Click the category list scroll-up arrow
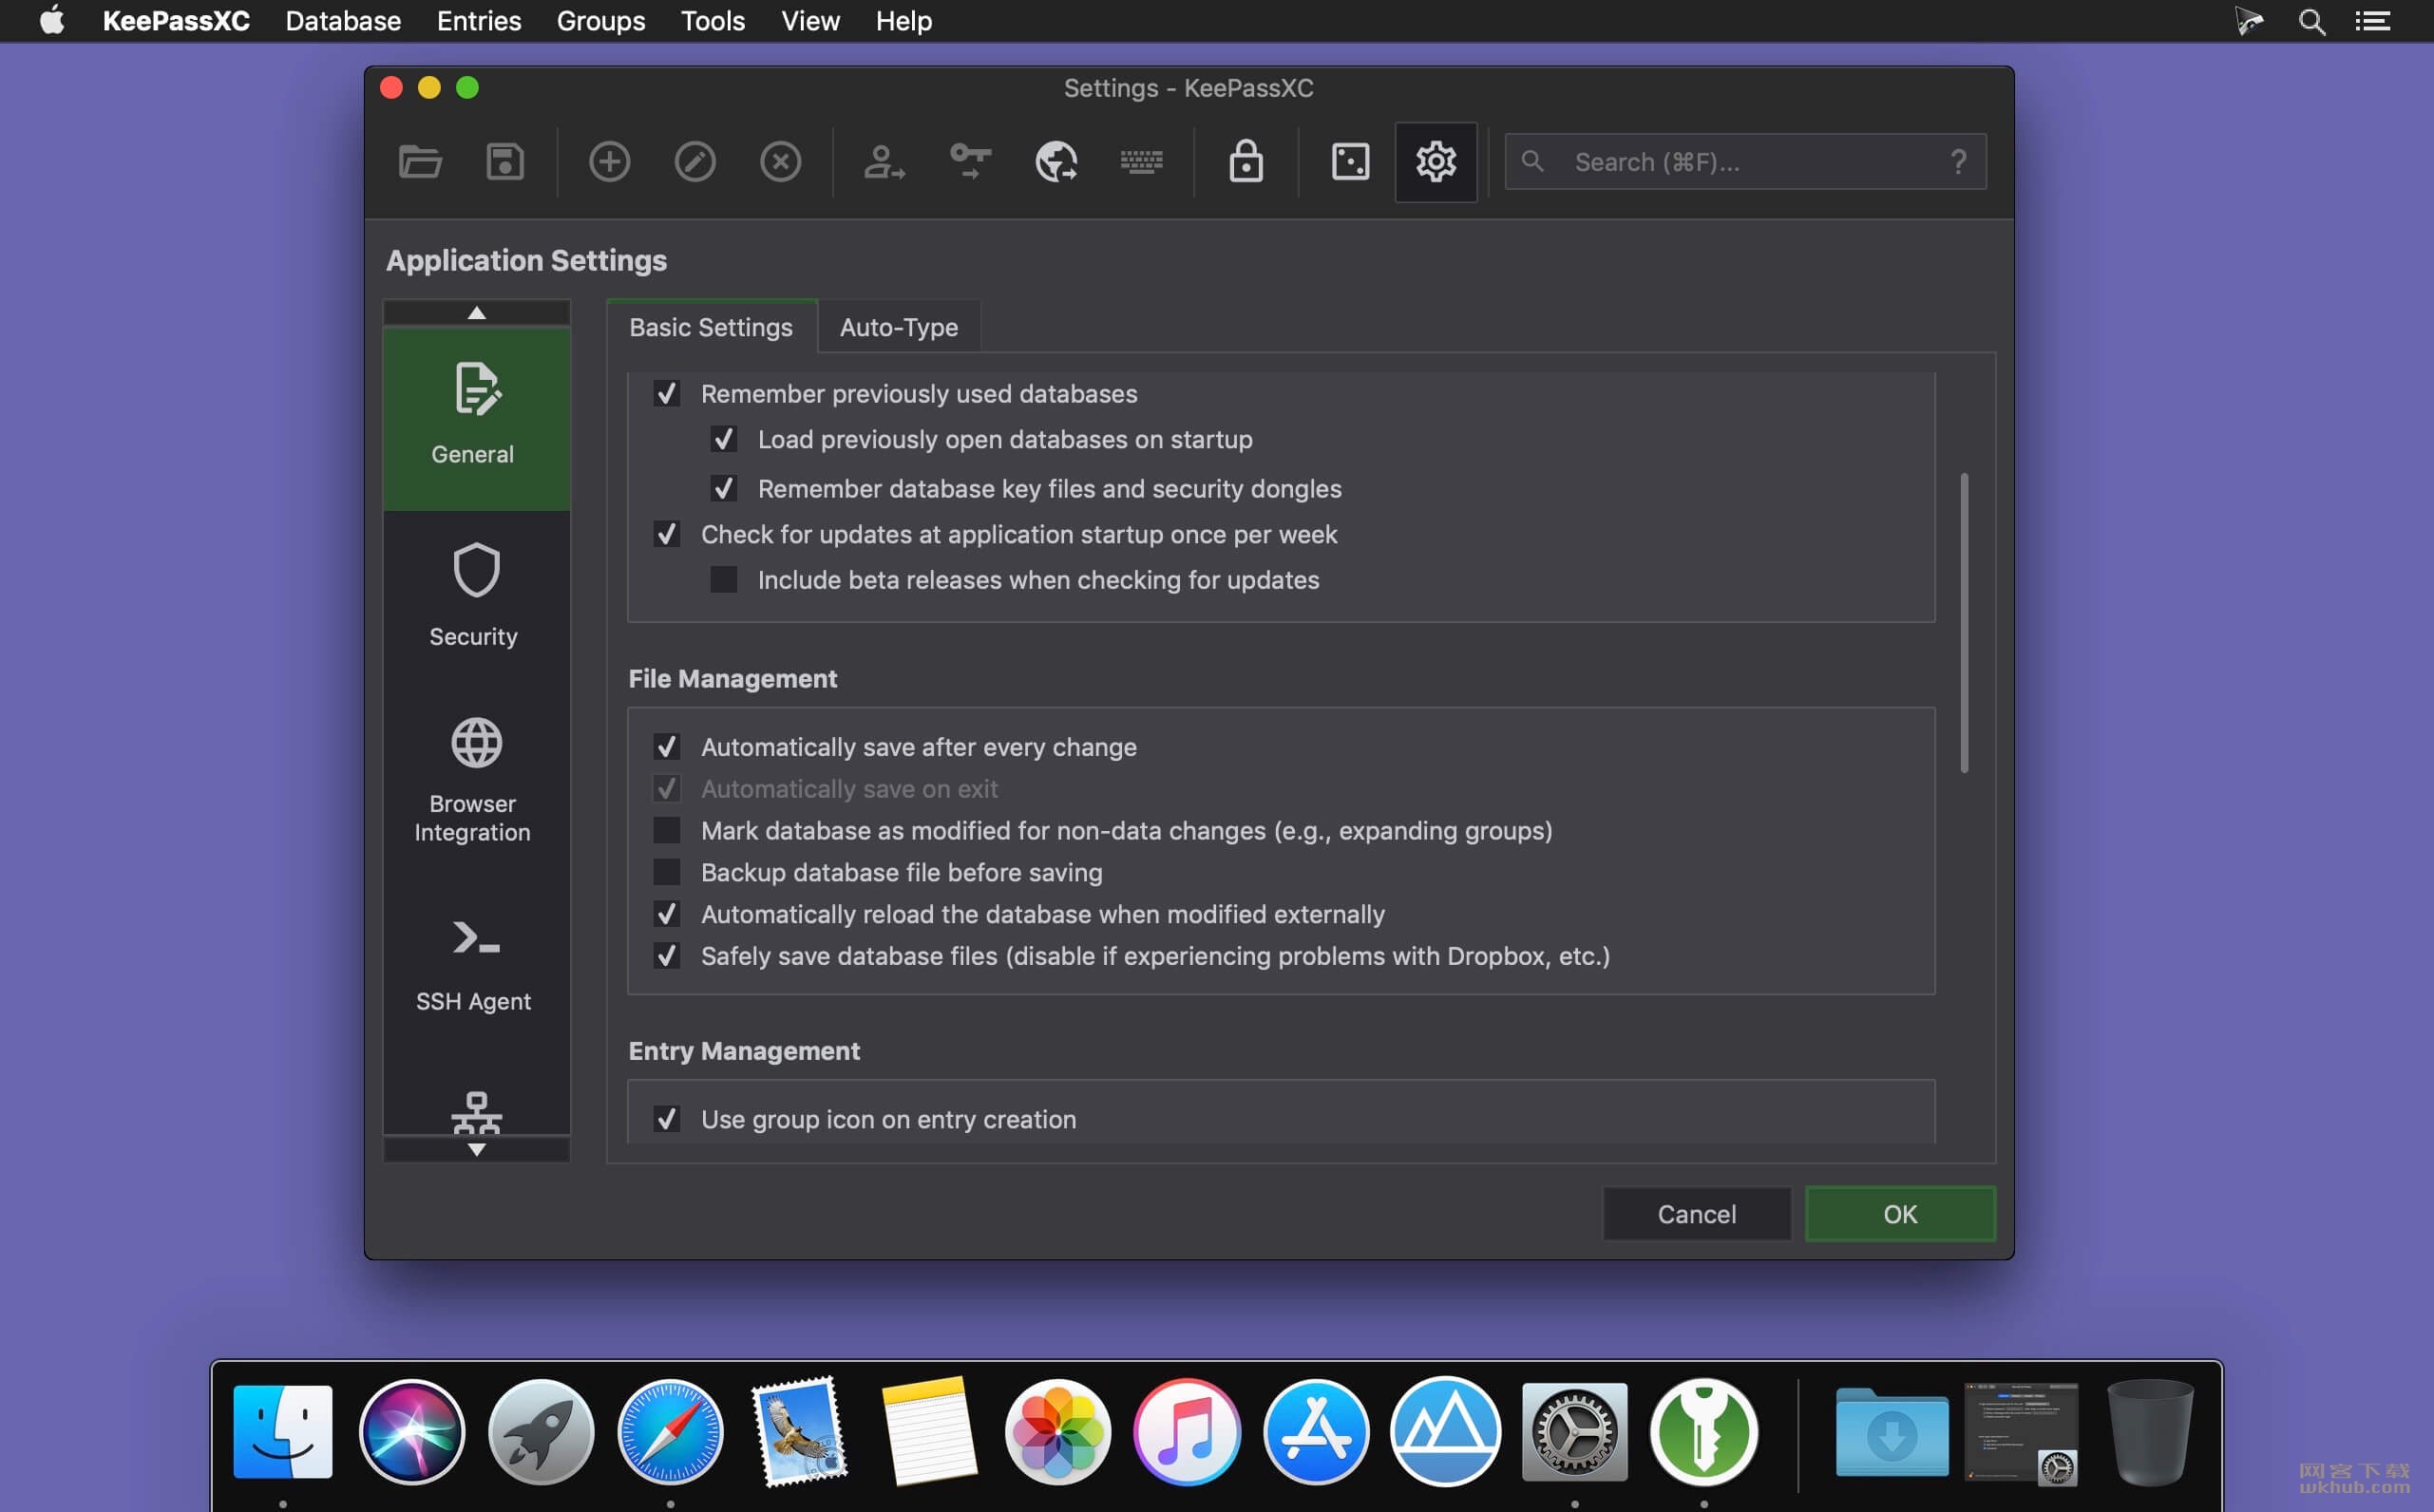Screen dimensions: 2434x1512 pos(476,313)
